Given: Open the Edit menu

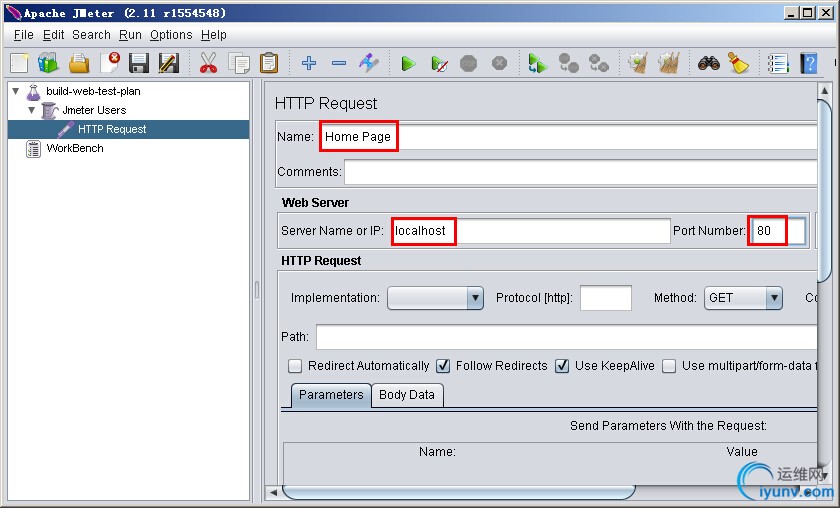Looking at the screenshot, I should [54, 35].
